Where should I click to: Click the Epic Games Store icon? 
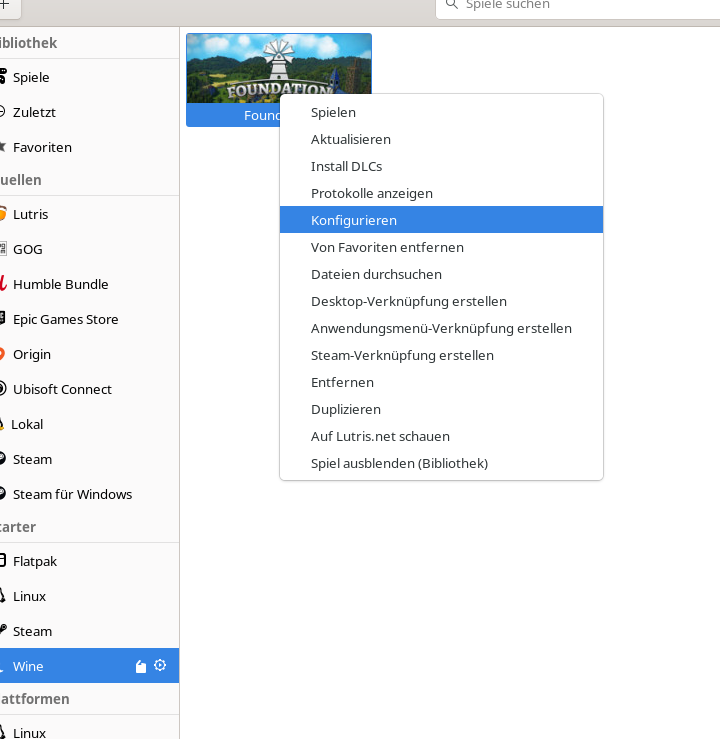point(3,318)
